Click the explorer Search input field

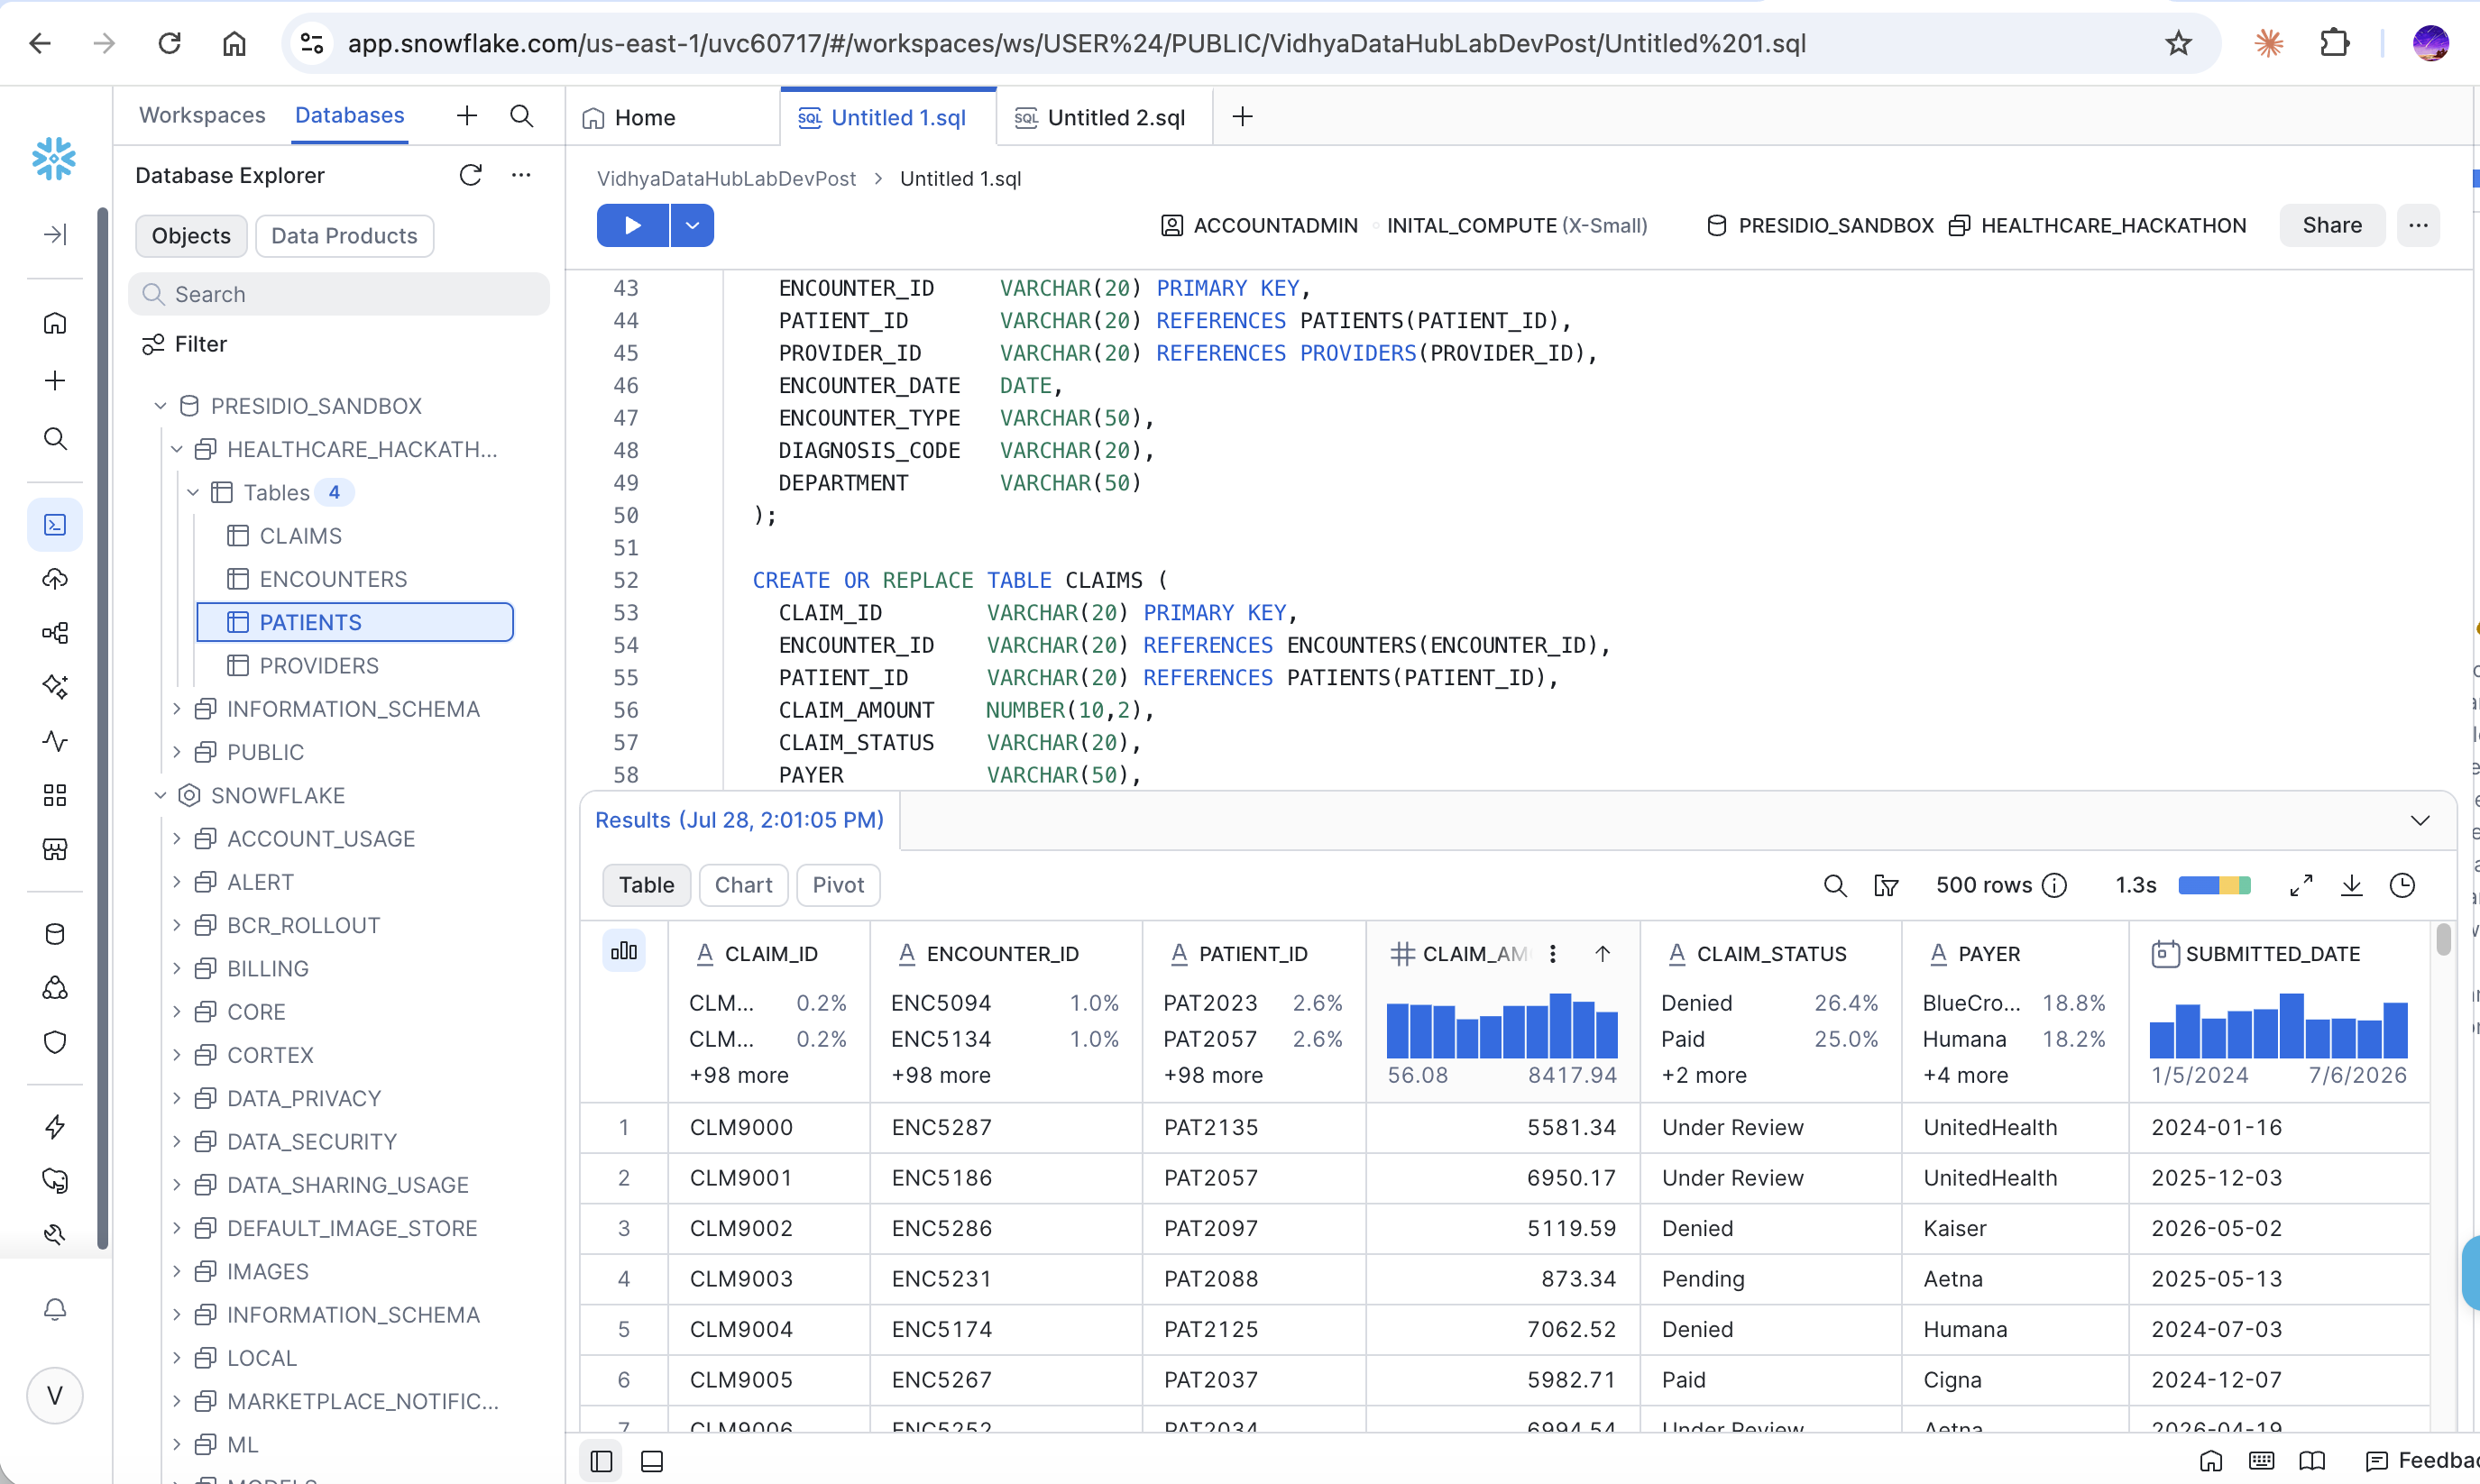(339, 294)
